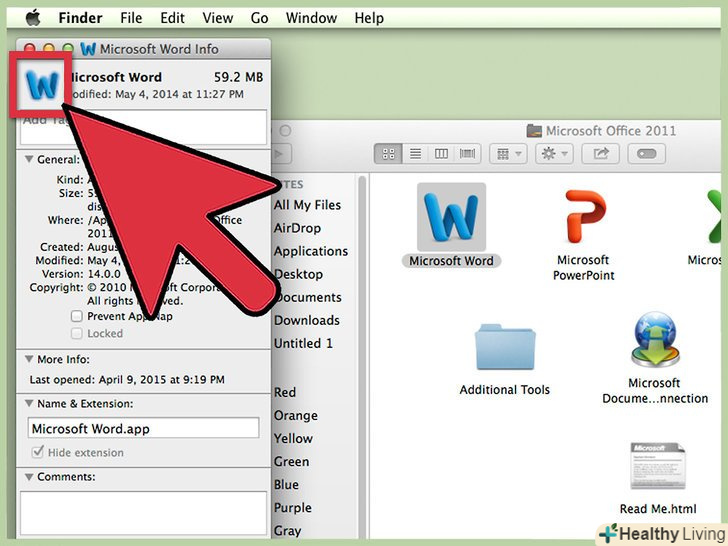The image size is (728, 546).
Task: Select the Additional Tools folder icon
Action: click(x=505, y=347)
